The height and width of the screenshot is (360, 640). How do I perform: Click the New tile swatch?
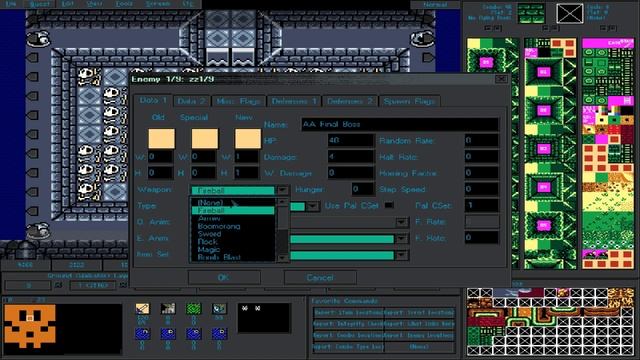pyautogui.click(x=248, y=138)
